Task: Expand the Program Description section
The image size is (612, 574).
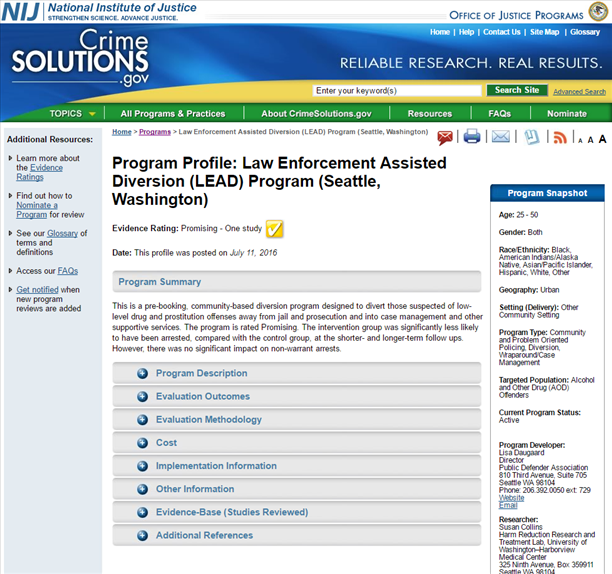Action: [297, 373]
